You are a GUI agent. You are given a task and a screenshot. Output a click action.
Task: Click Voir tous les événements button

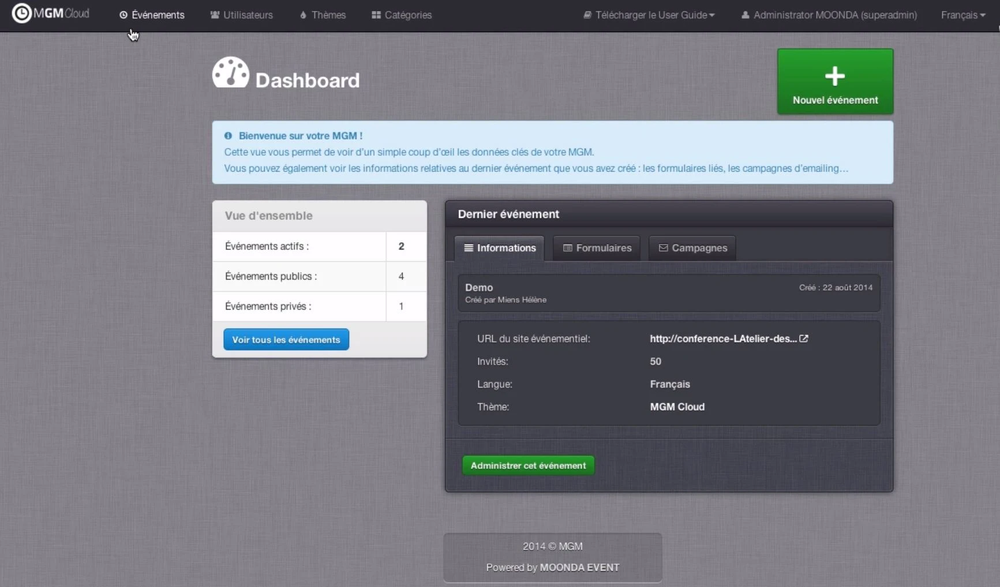point(286,339)
